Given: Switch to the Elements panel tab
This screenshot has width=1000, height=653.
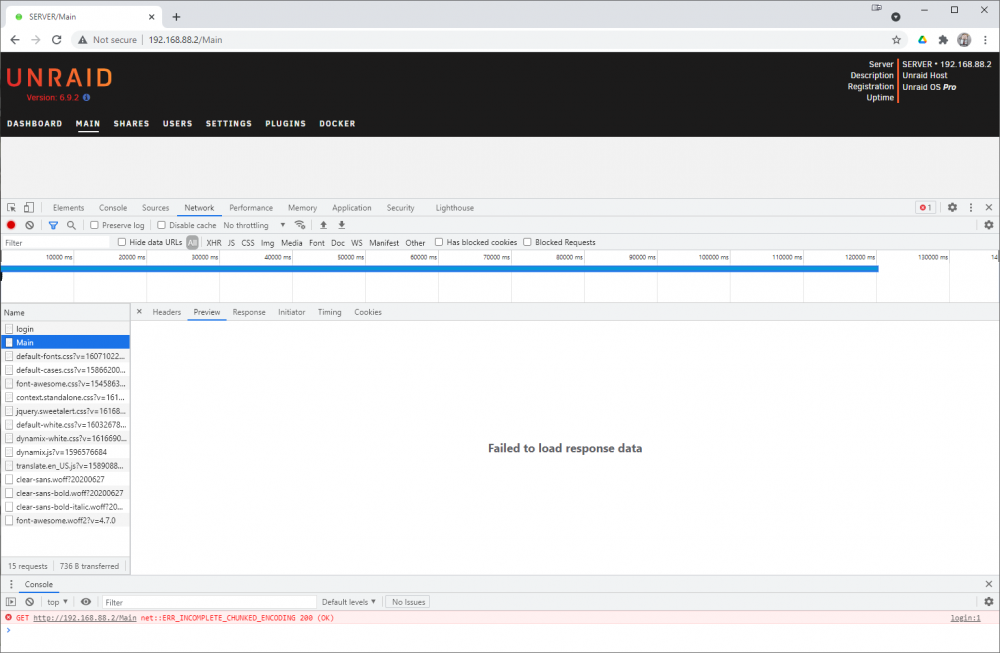Looking at the screenshot, I should coord(68,208).
